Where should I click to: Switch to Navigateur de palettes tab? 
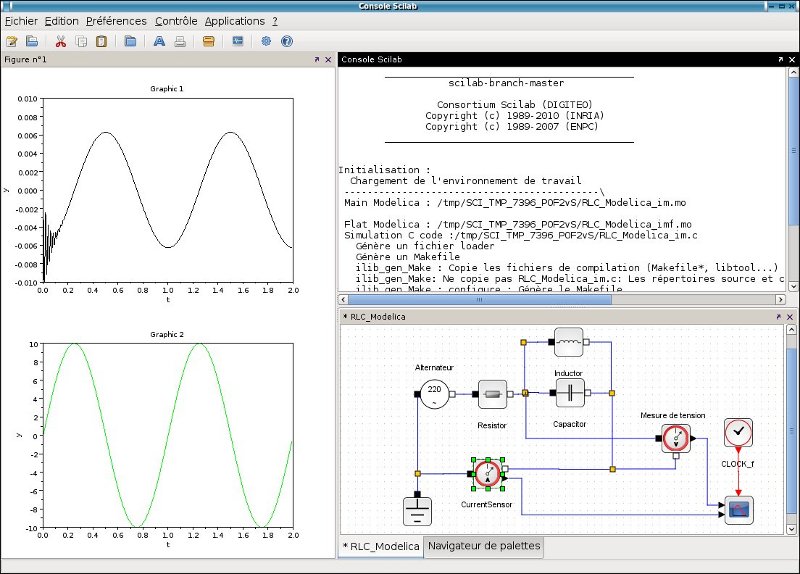point(485,546)
